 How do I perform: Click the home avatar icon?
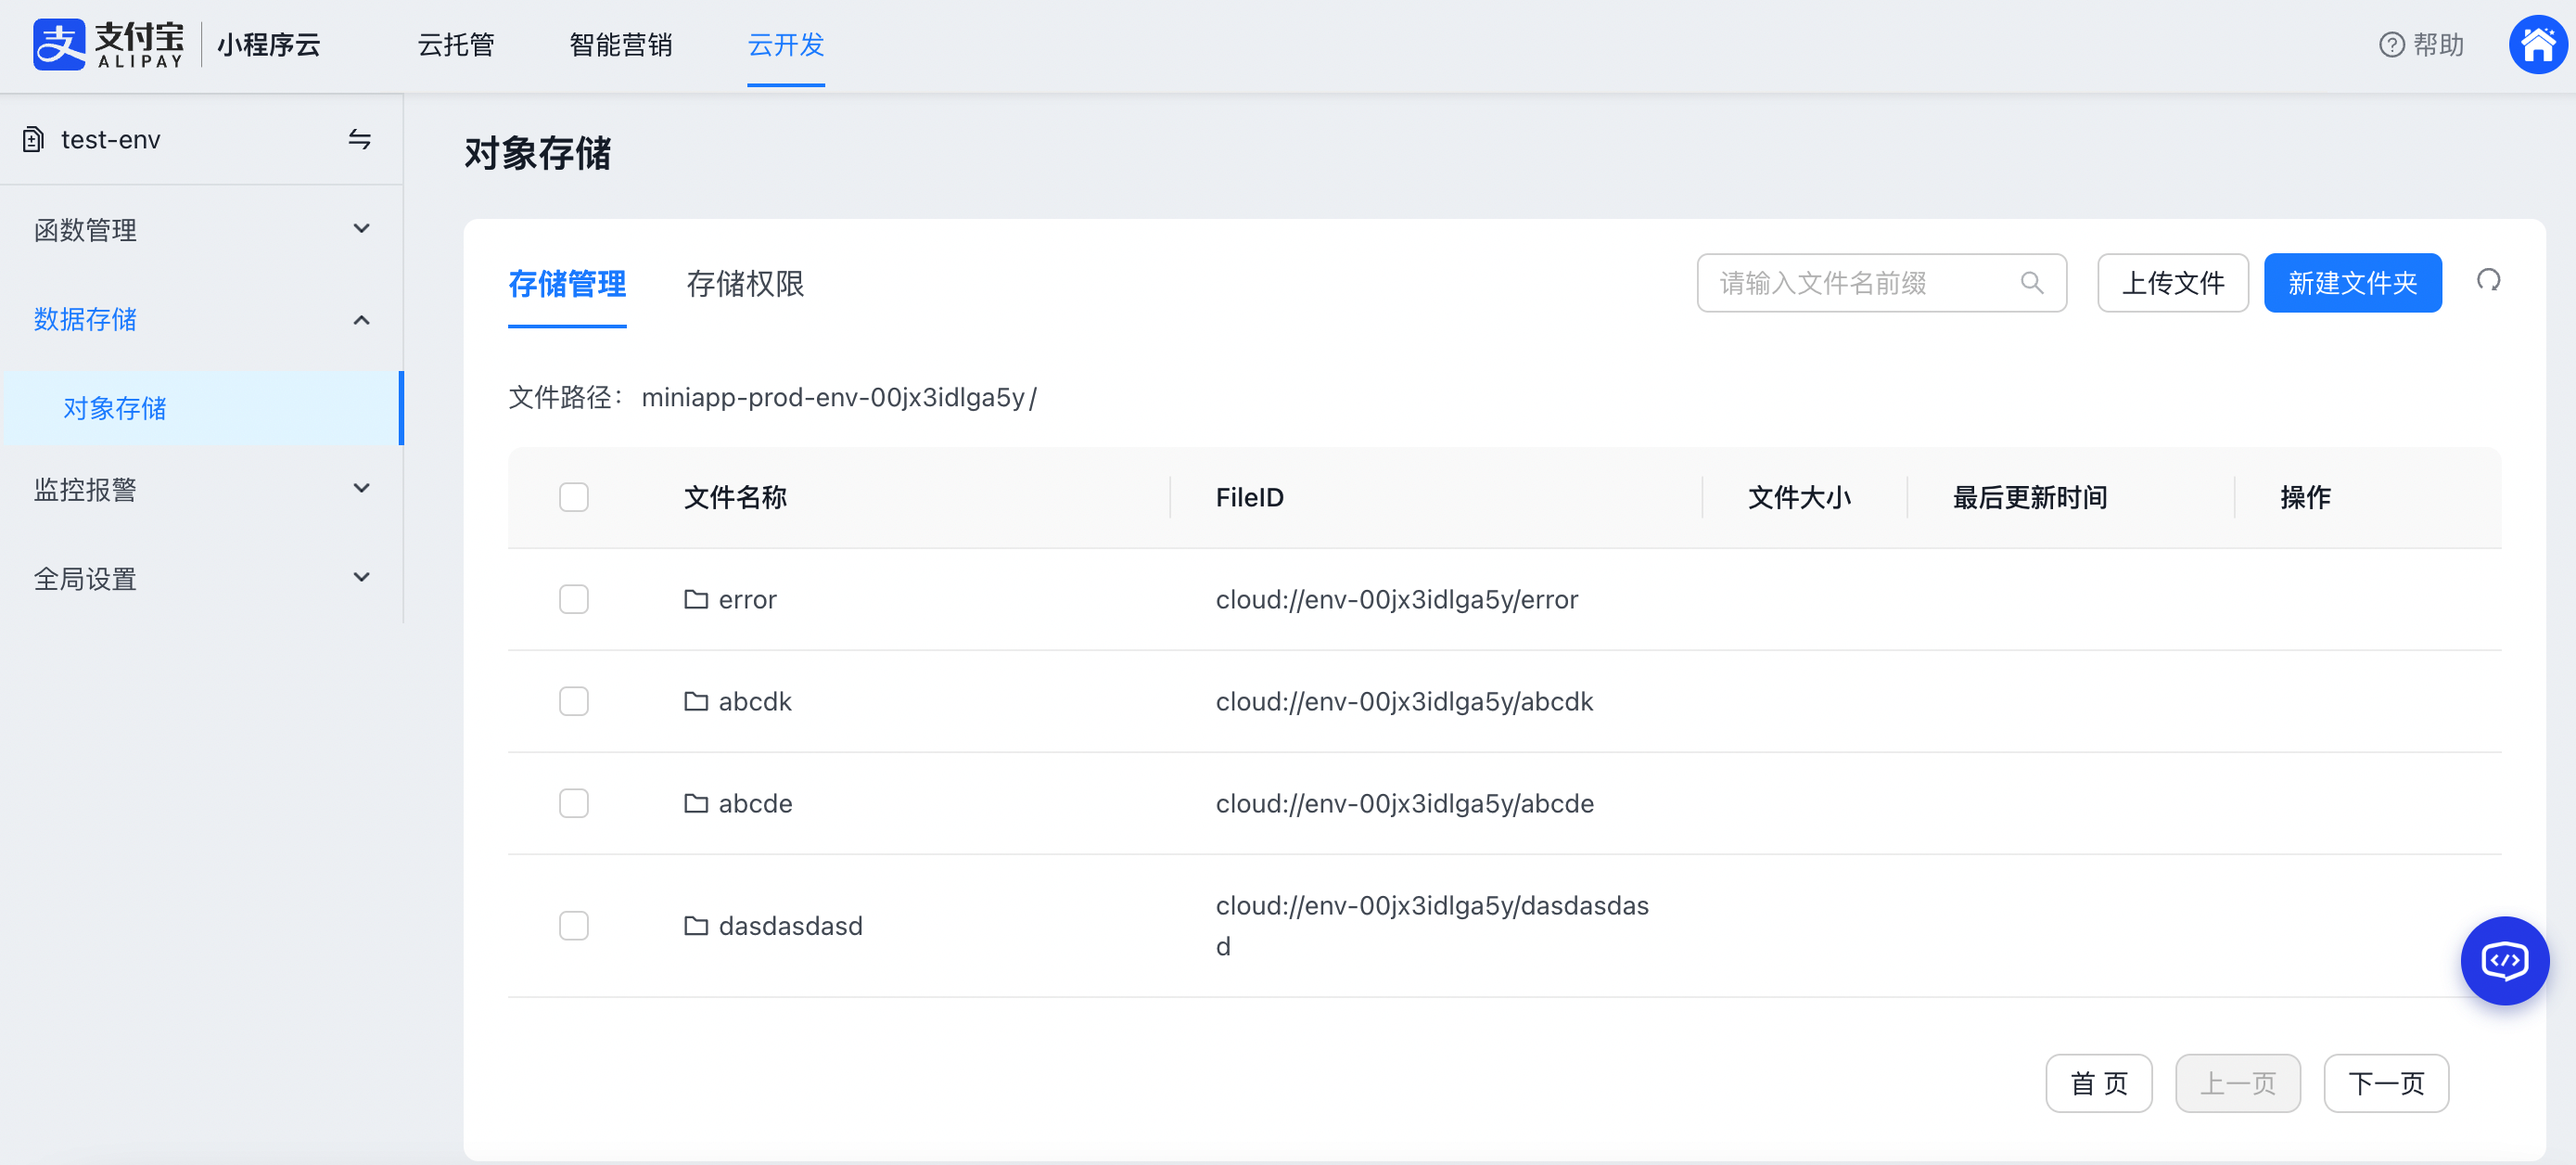point(2537,44)
